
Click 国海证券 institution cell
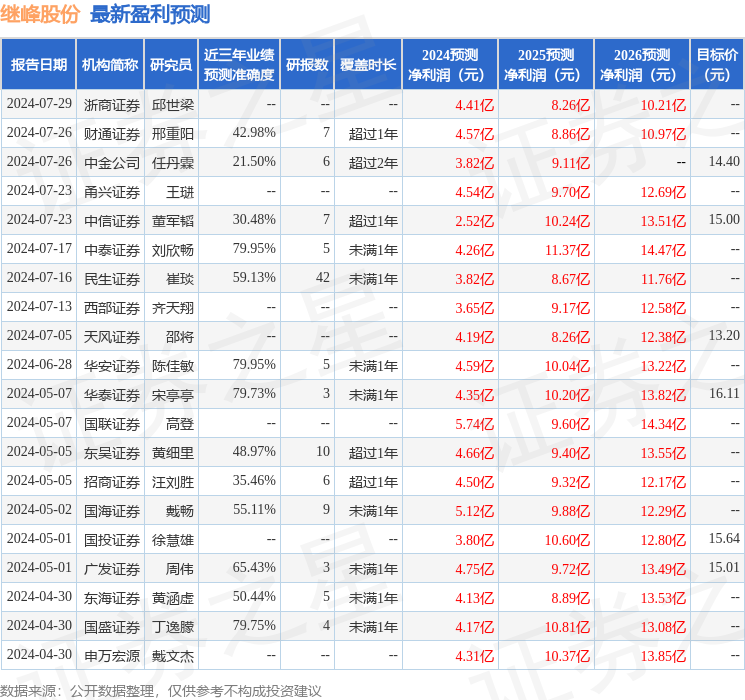click(112, 510)
